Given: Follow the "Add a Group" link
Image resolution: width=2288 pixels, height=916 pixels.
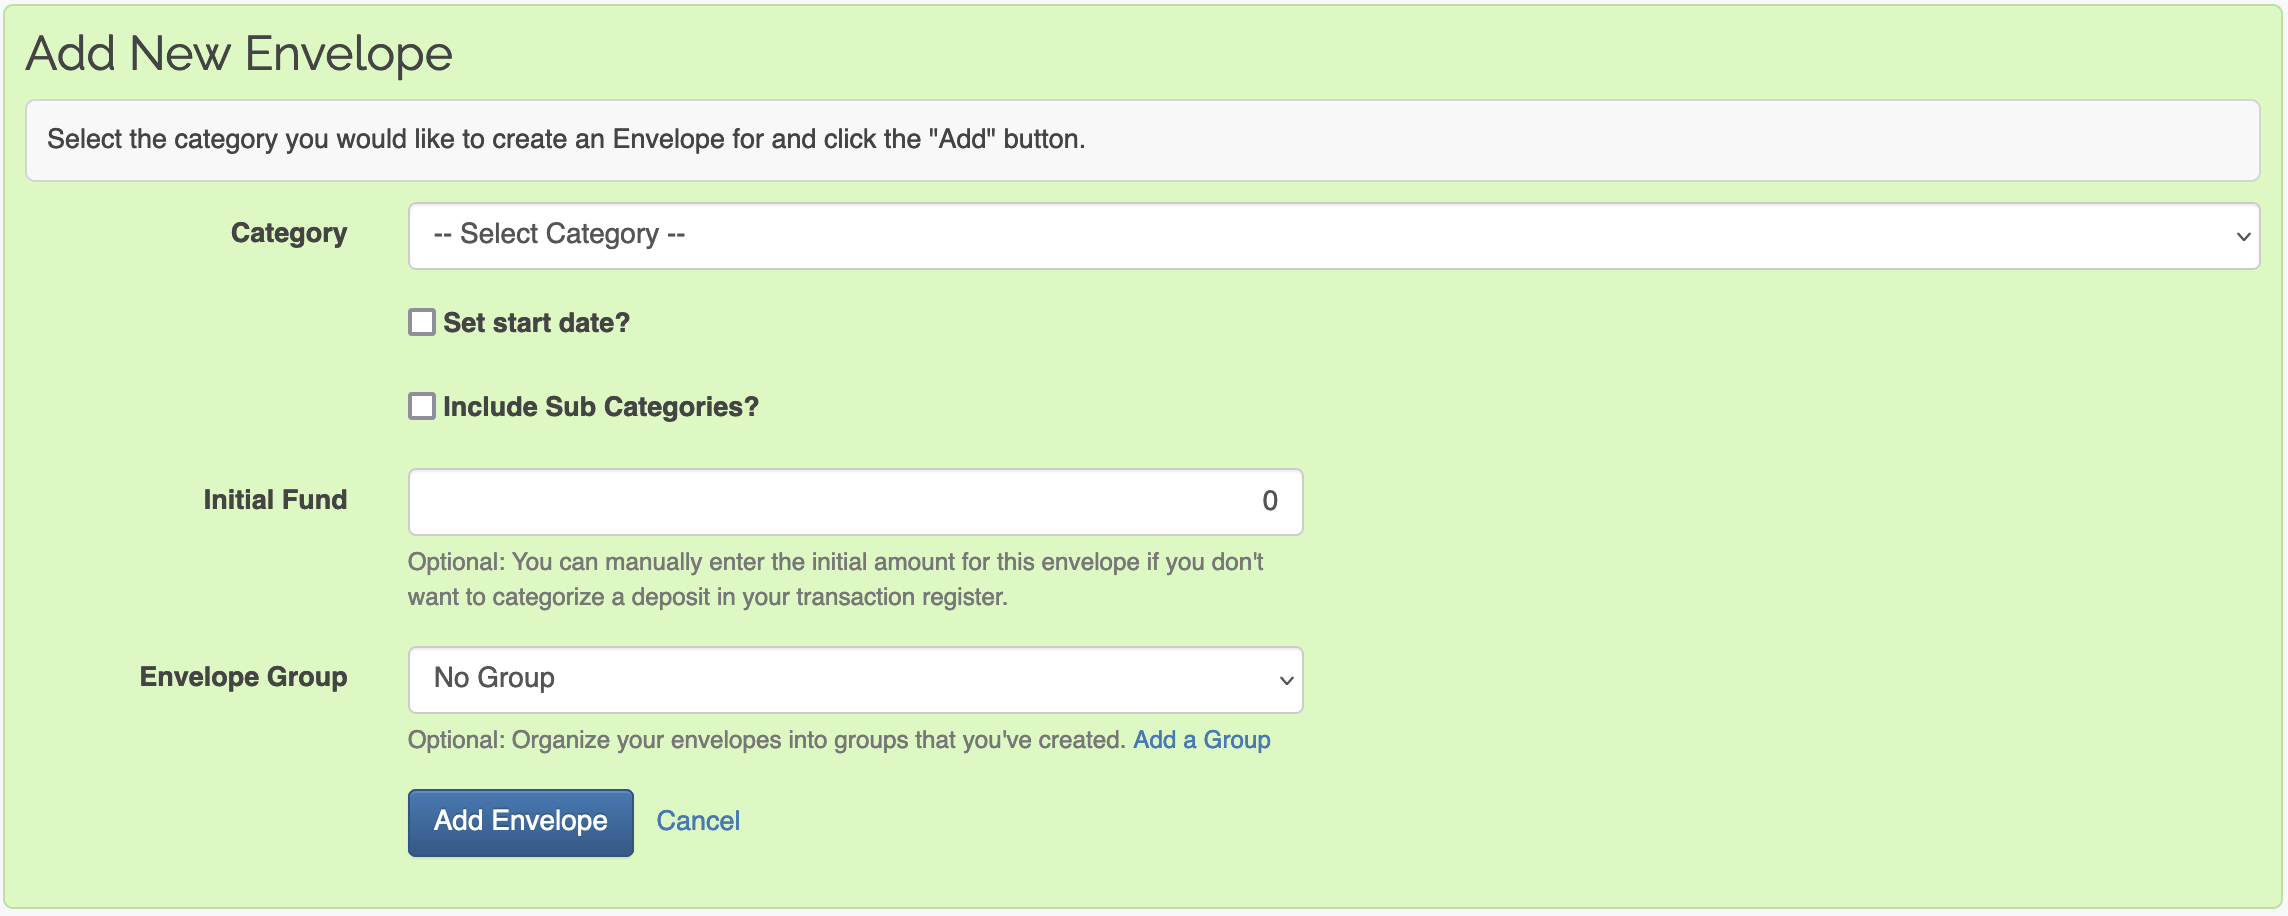Looking at the screenshot, I should coord(1201,740).
